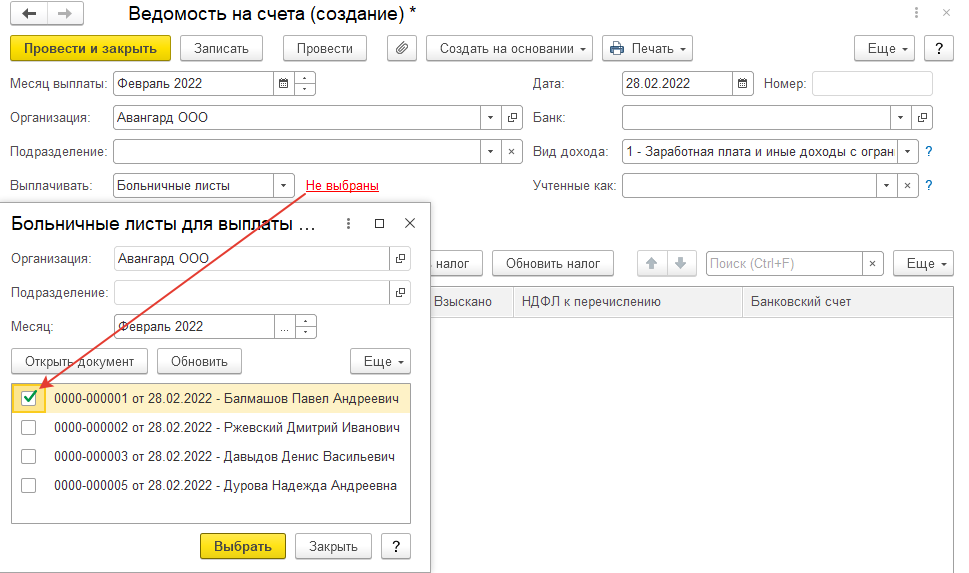Click Открыть документ button in dialog
Viewport: 969px width, 573px height.
pyautogui.click(x=79, y=362)
